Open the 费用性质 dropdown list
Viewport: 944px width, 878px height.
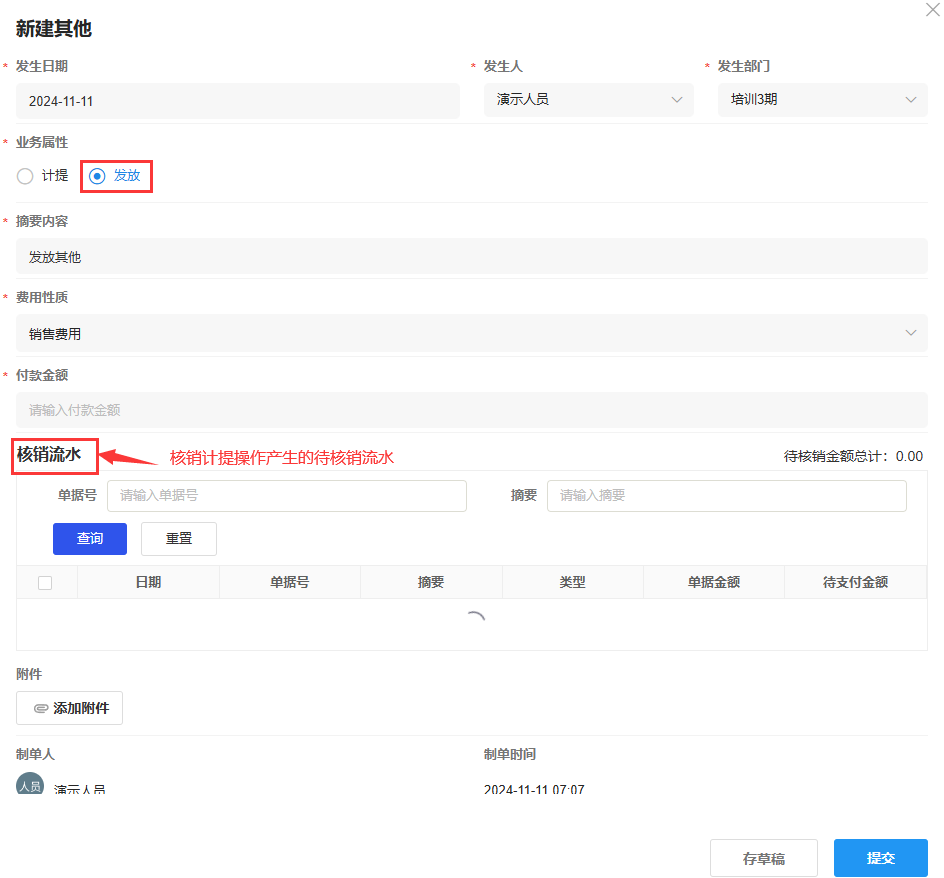click(x=471, y=333)
